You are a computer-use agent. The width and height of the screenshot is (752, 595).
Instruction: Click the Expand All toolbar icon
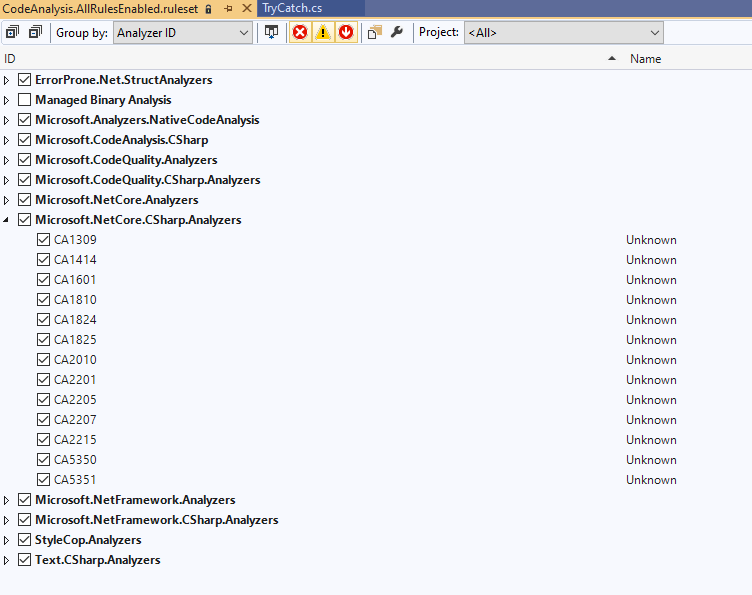point(12,33)
